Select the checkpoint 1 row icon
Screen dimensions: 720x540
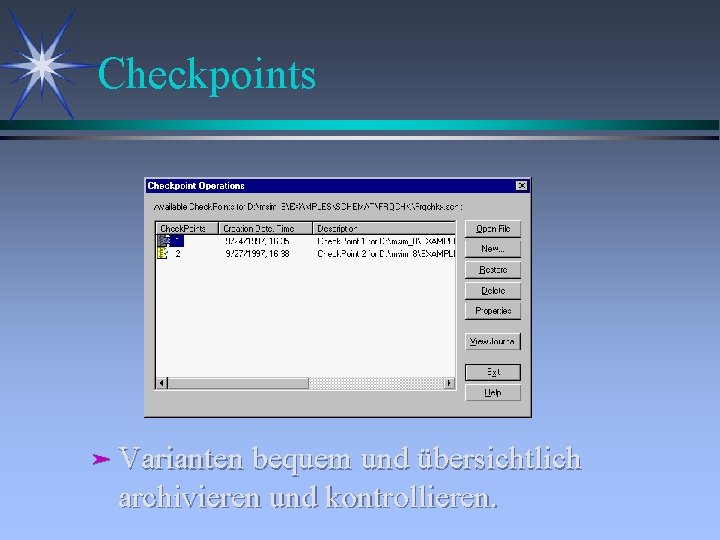pyautogui.click(x=163, y=241)
